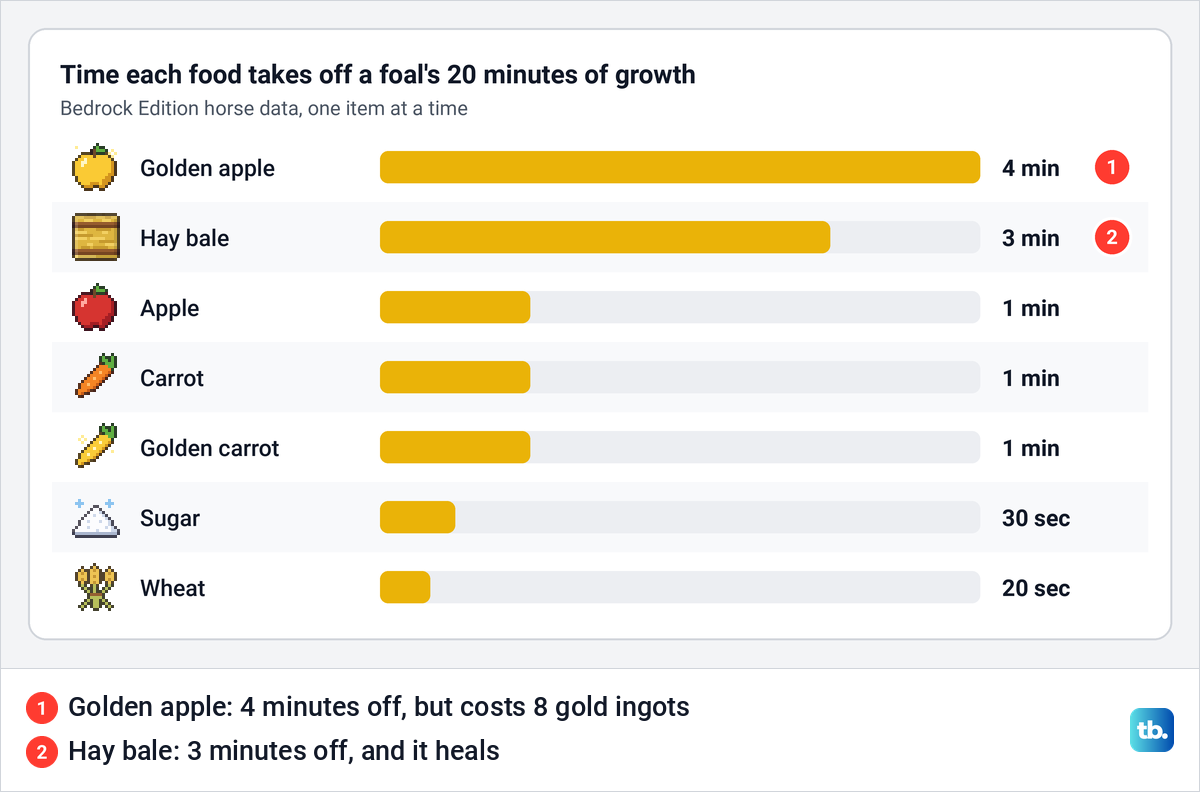Click the orange carrot icon
Screen dimensions: 1200x792
point(96,378)
